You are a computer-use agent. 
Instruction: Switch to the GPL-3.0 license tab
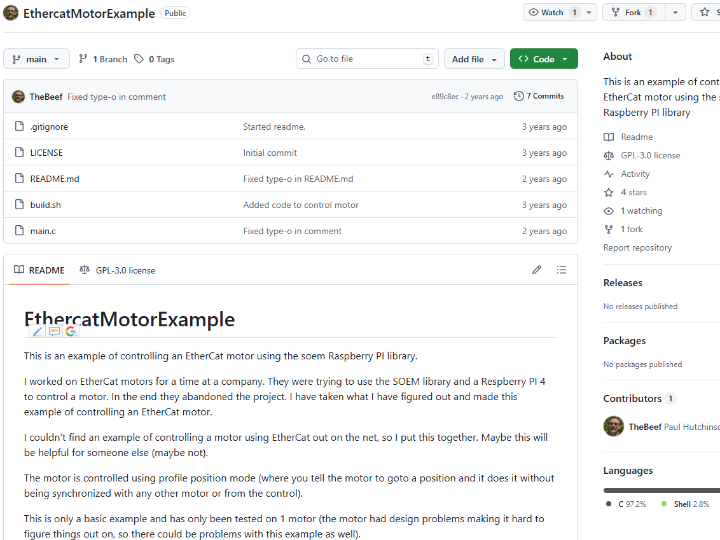point(117,270)
